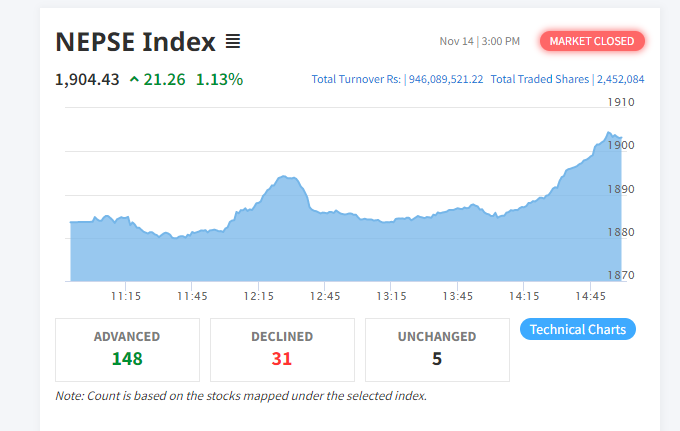Click the index value 1,904.43
Image resolution: width=680 pixels, height=431 pixels.
click(x=87, y=79)
